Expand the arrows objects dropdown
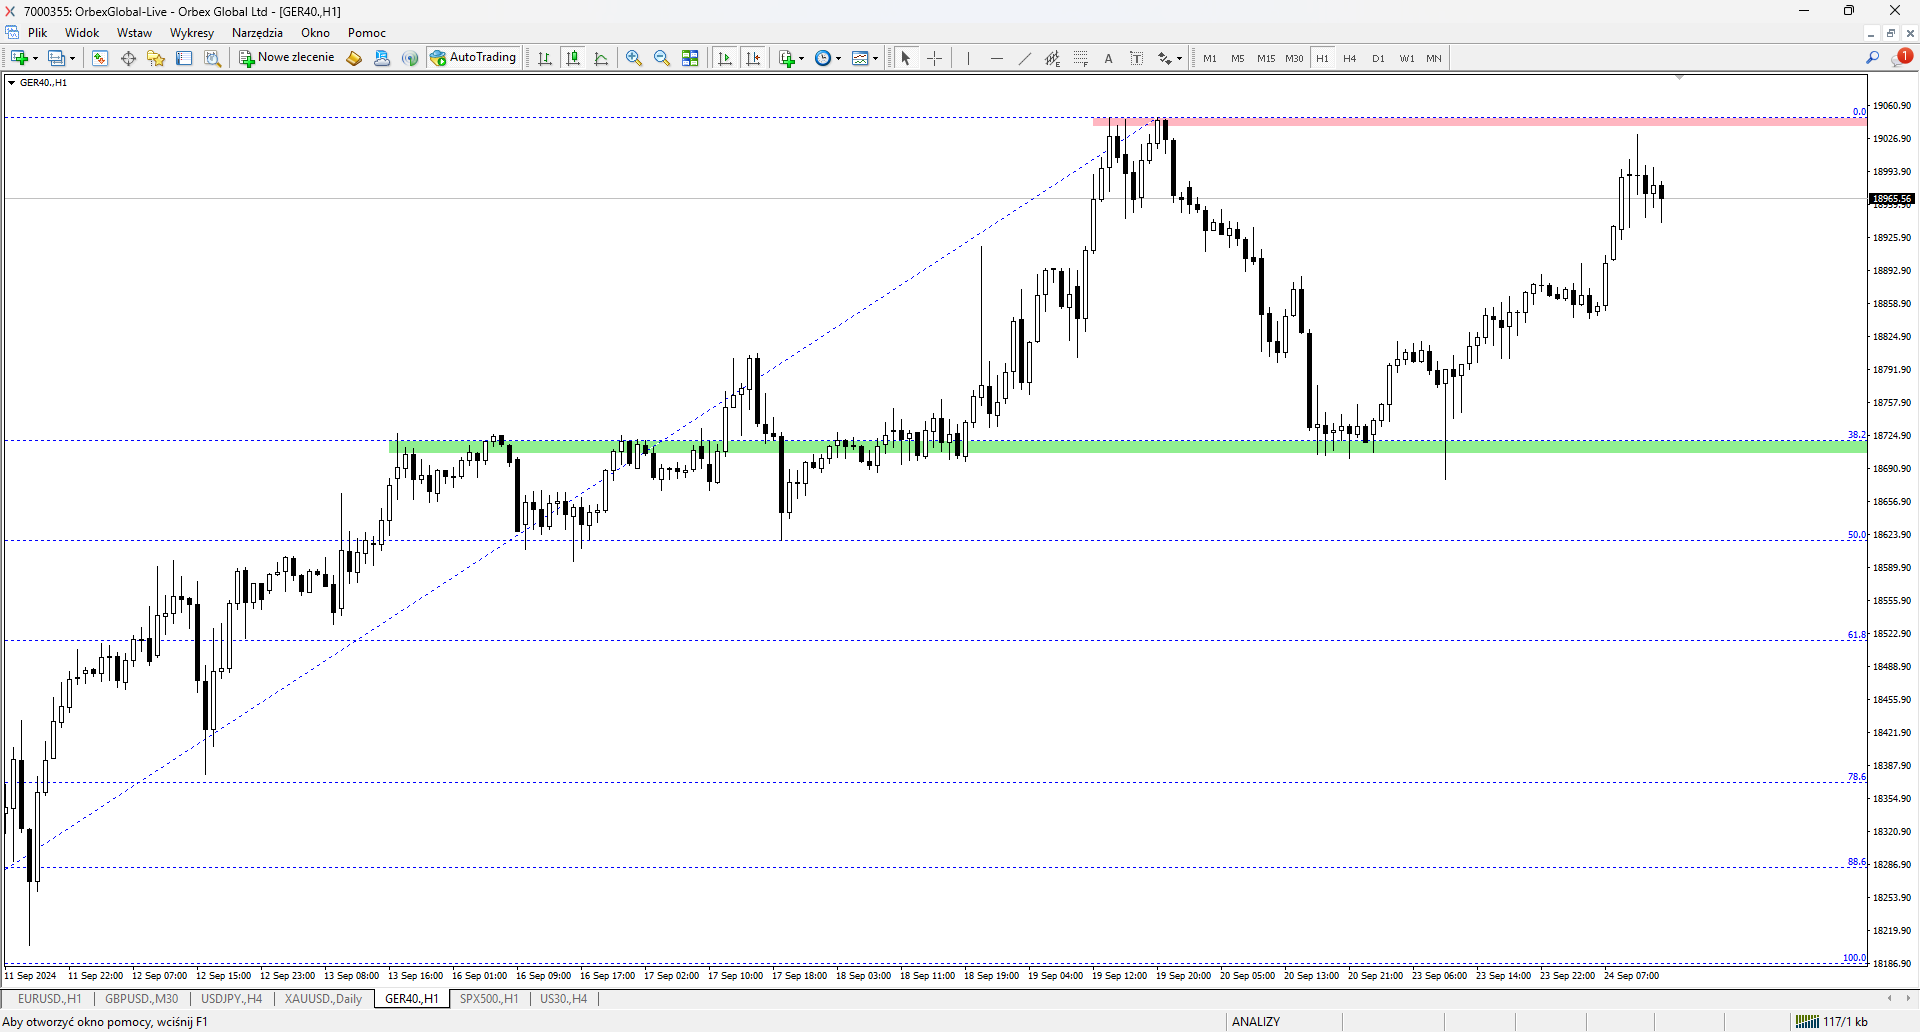Image resolution: width=1920 pixels, height=1032 pixels. 1180,58
